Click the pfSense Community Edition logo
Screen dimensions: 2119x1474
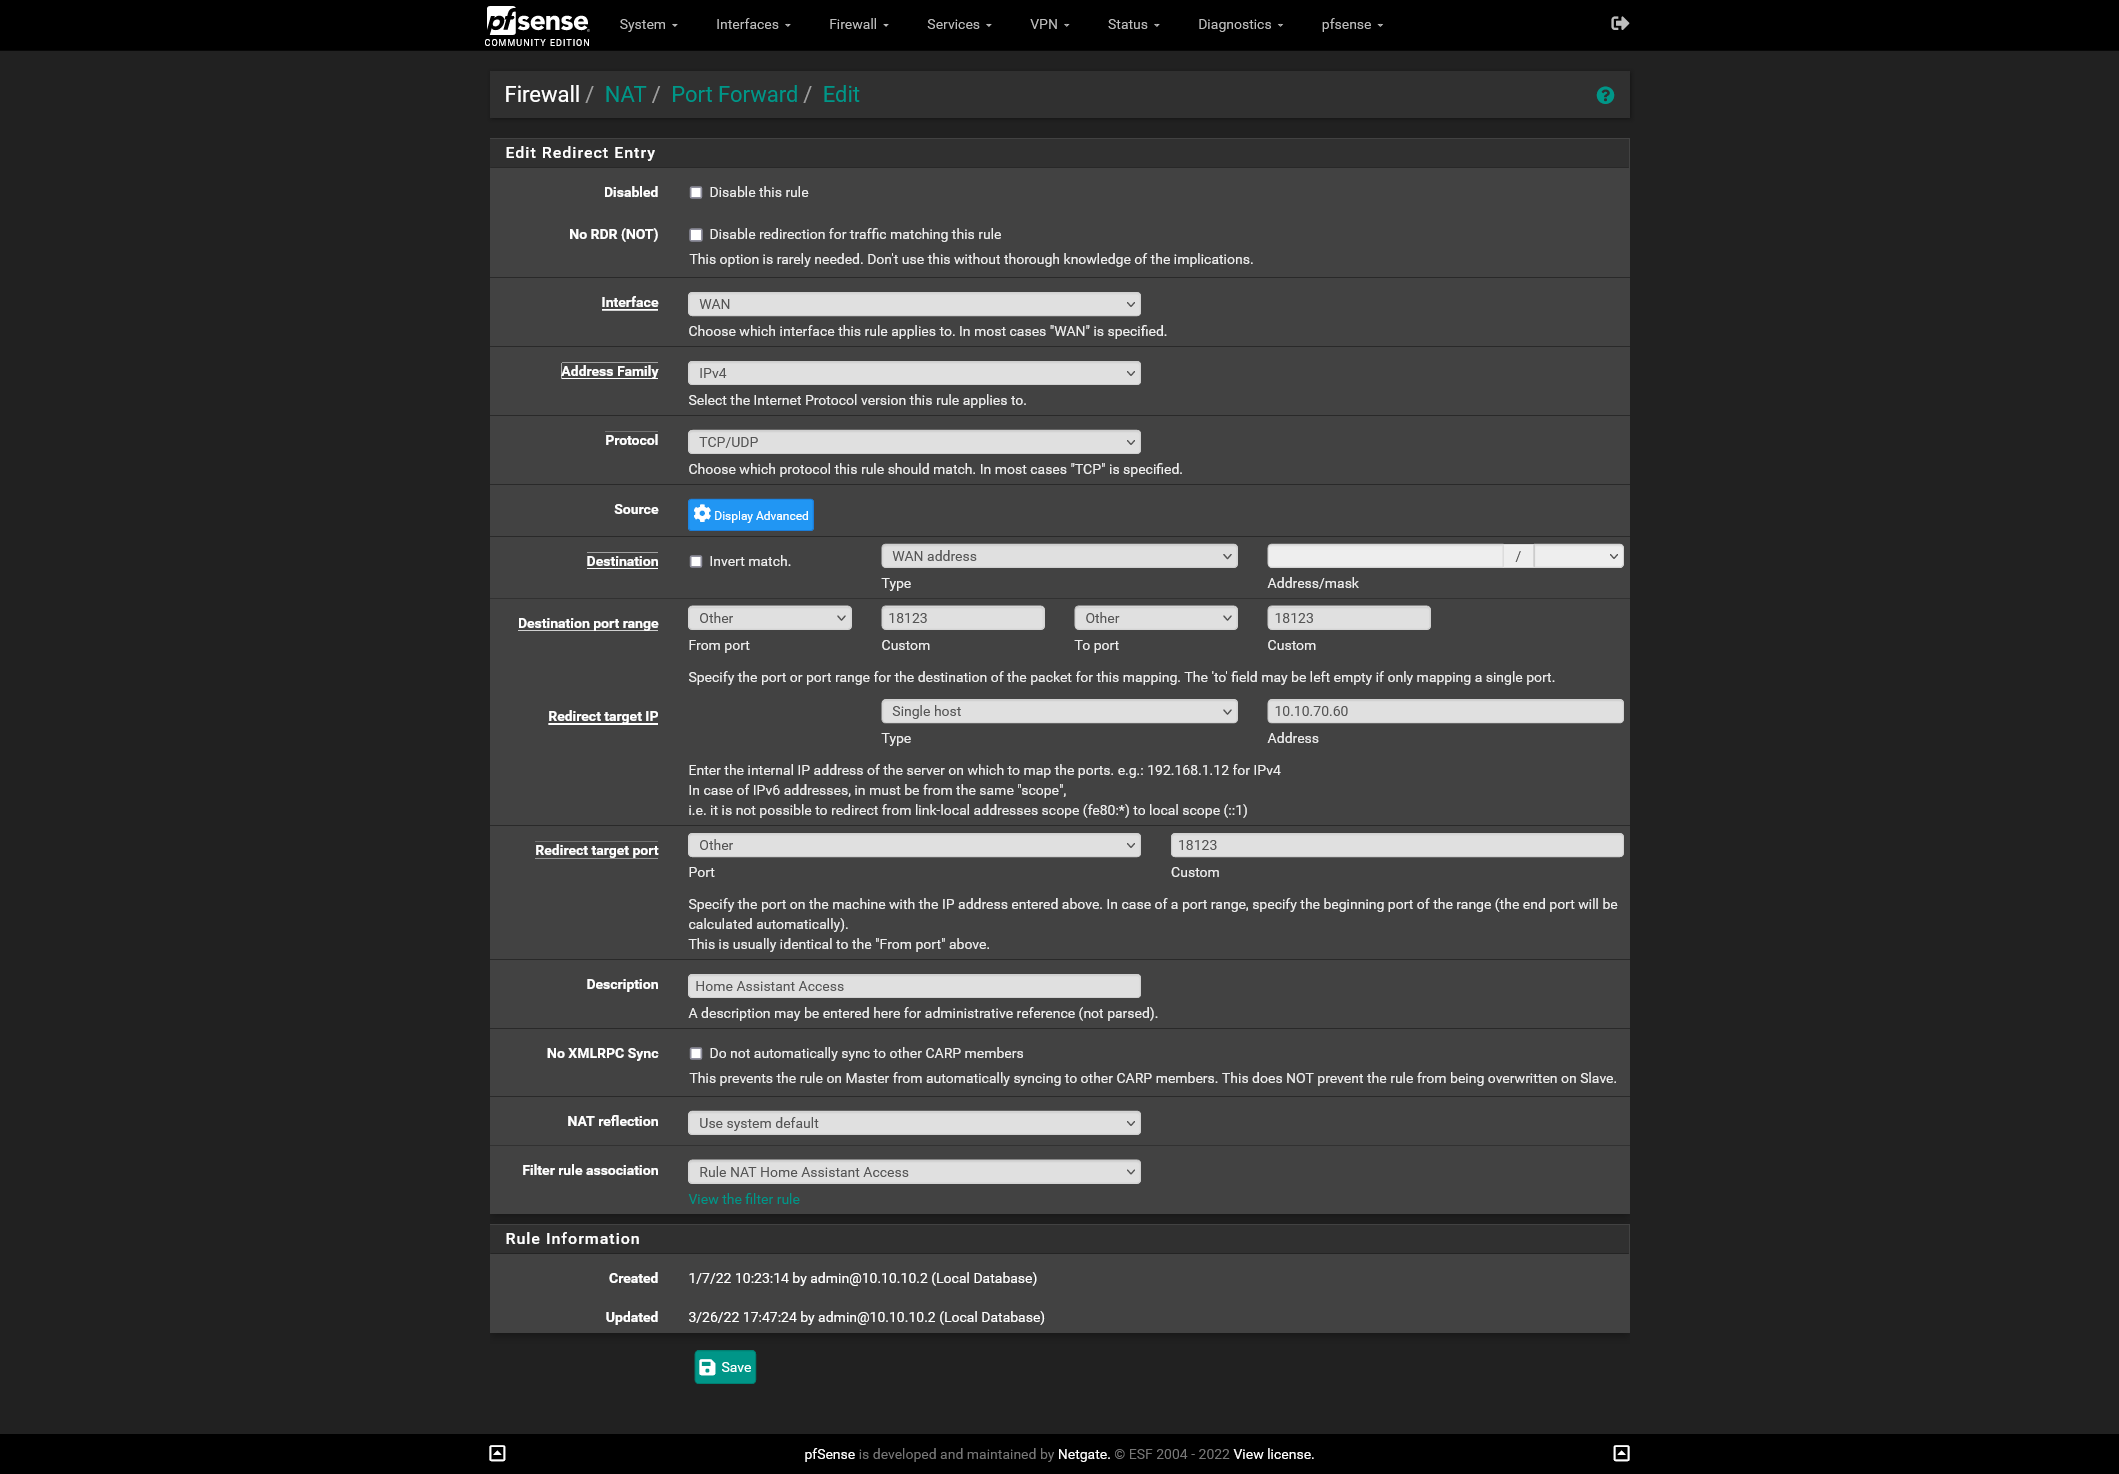point(538,25)
